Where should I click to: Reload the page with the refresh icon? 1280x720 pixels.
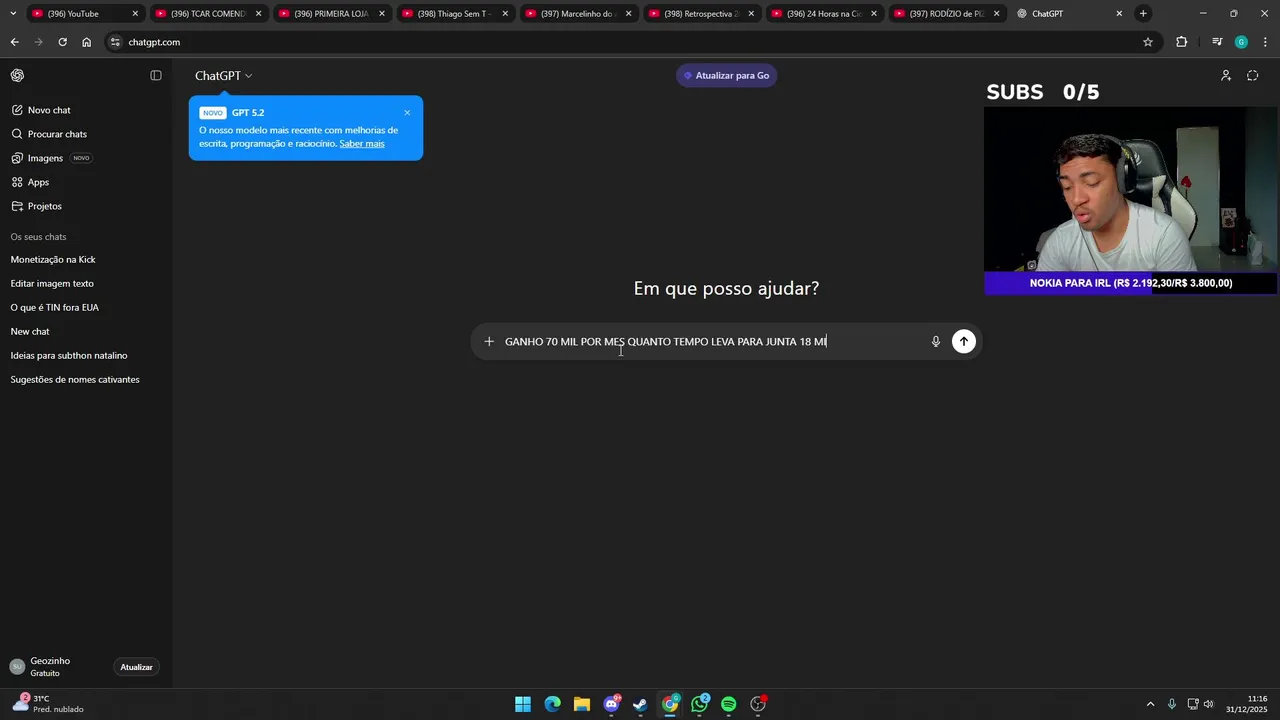[x=62, y=42]
